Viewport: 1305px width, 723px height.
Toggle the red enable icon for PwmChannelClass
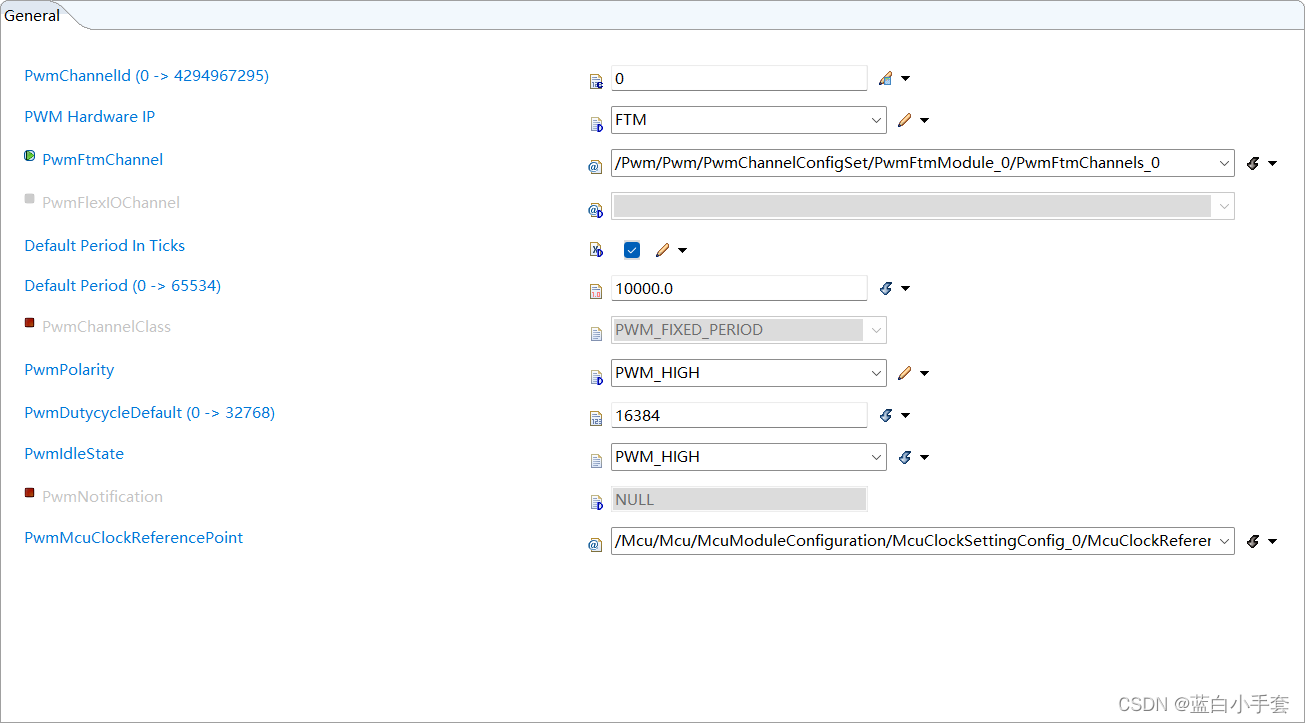click(30, 323)
